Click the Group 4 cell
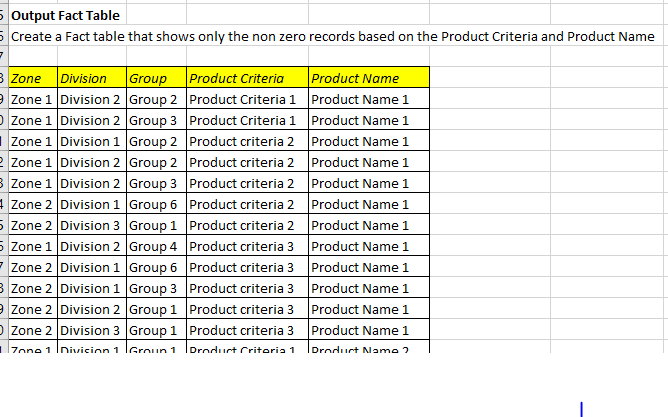Image resolution: width=668 pixels, height=417 pixels. 156,246
